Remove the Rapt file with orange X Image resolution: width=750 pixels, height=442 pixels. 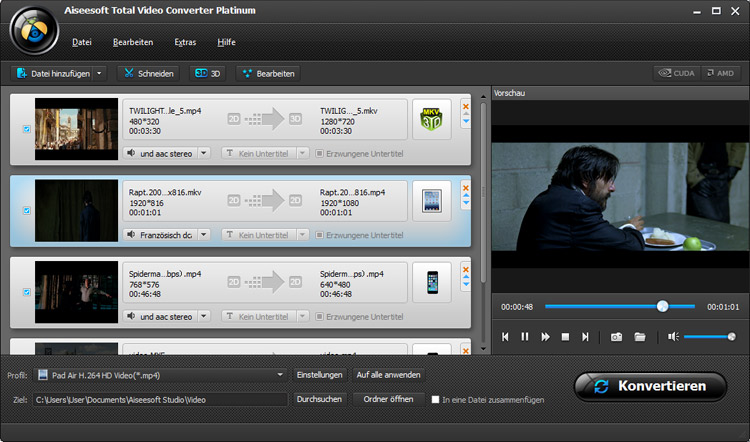click(465, 188)
